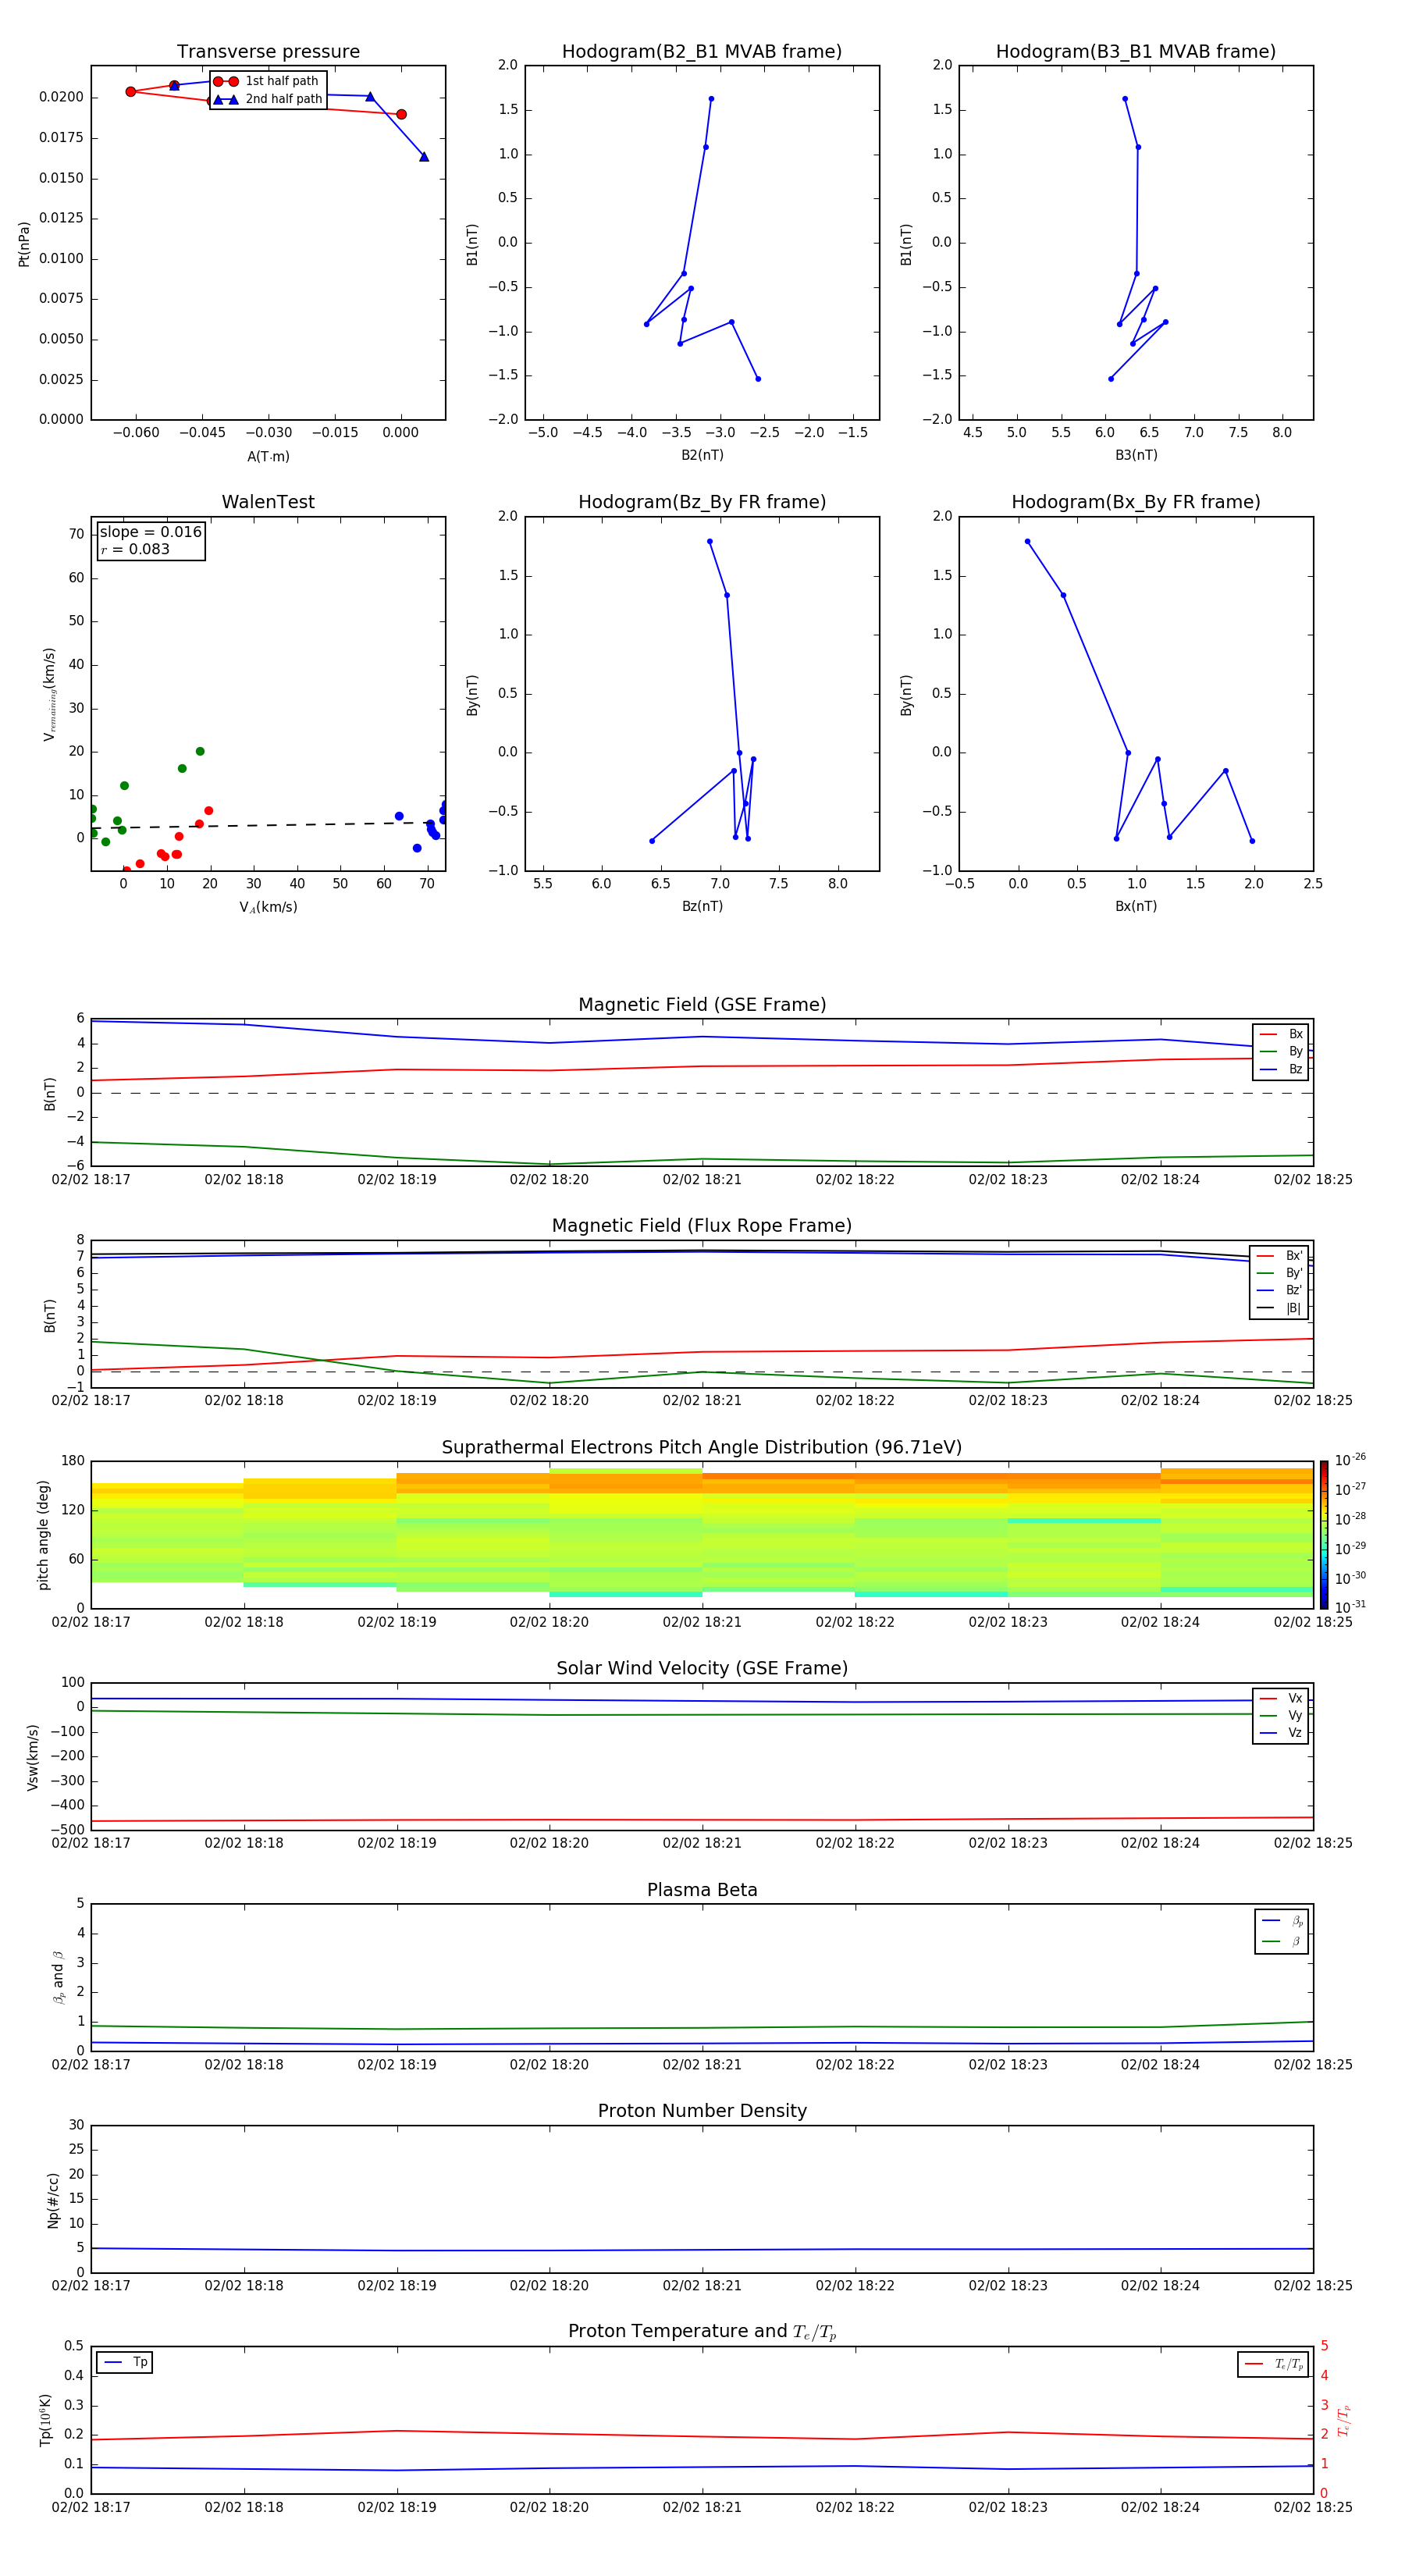This screenshot has height=2576, width=1405.
Task: Click the highest green dot in WalenTest plot
Action: tap(200, 751)
